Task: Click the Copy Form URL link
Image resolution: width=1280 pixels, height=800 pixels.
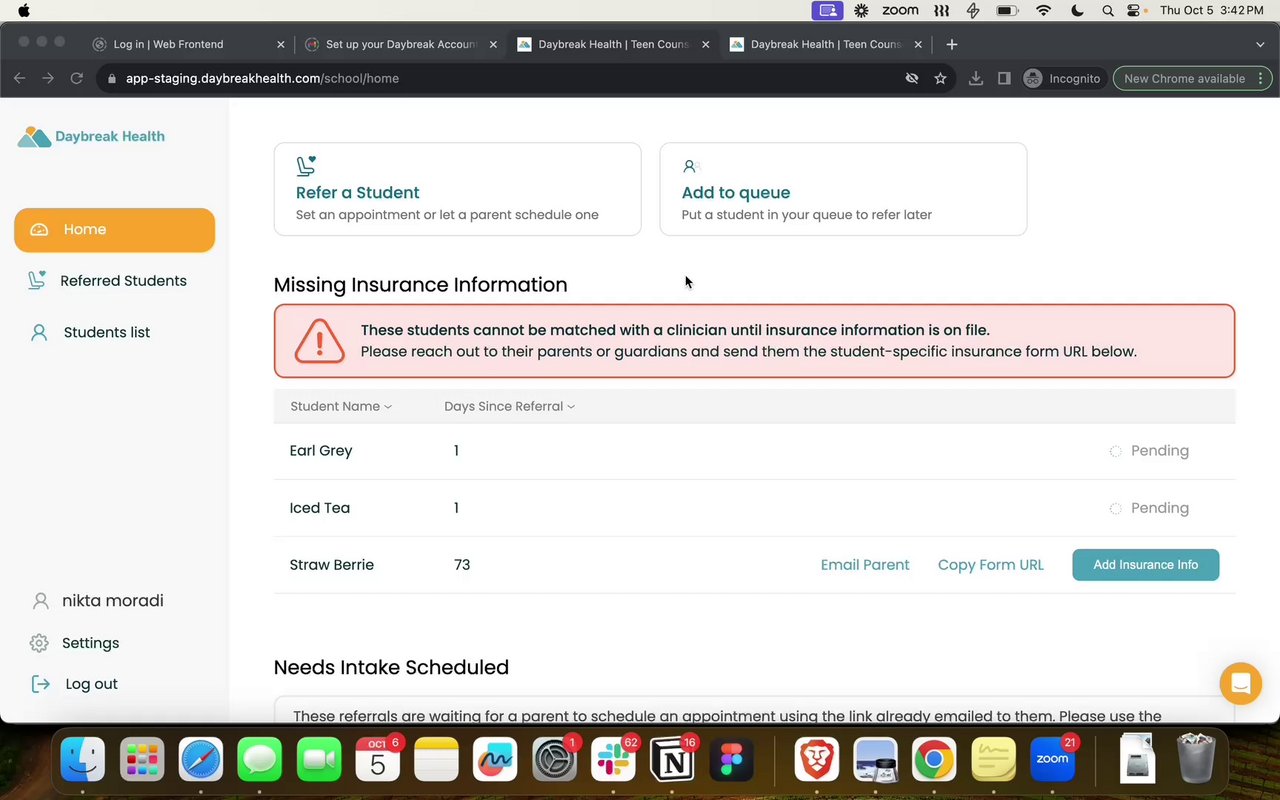Action: pyautogui.click(x=990, y=565)
